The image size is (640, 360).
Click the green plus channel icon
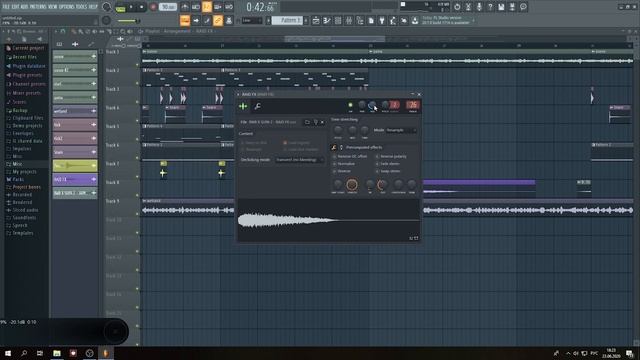click(243, 107)
